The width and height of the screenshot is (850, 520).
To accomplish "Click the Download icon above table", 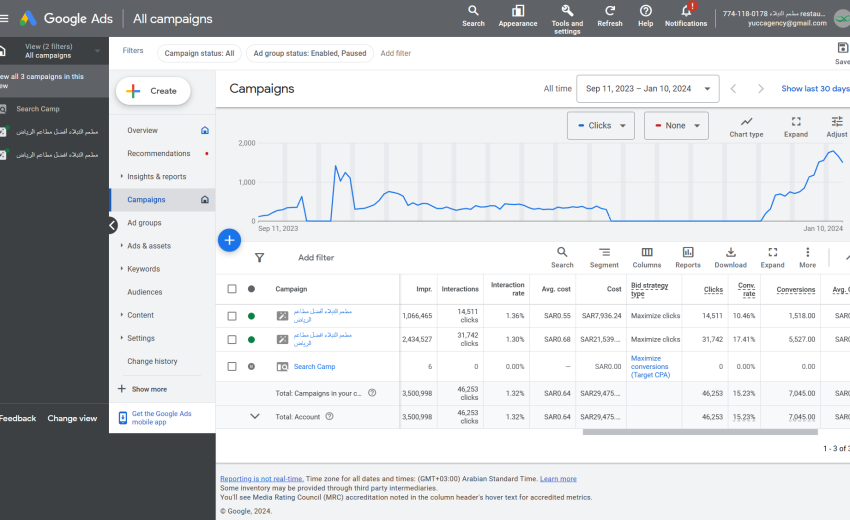I will [730, 253].
